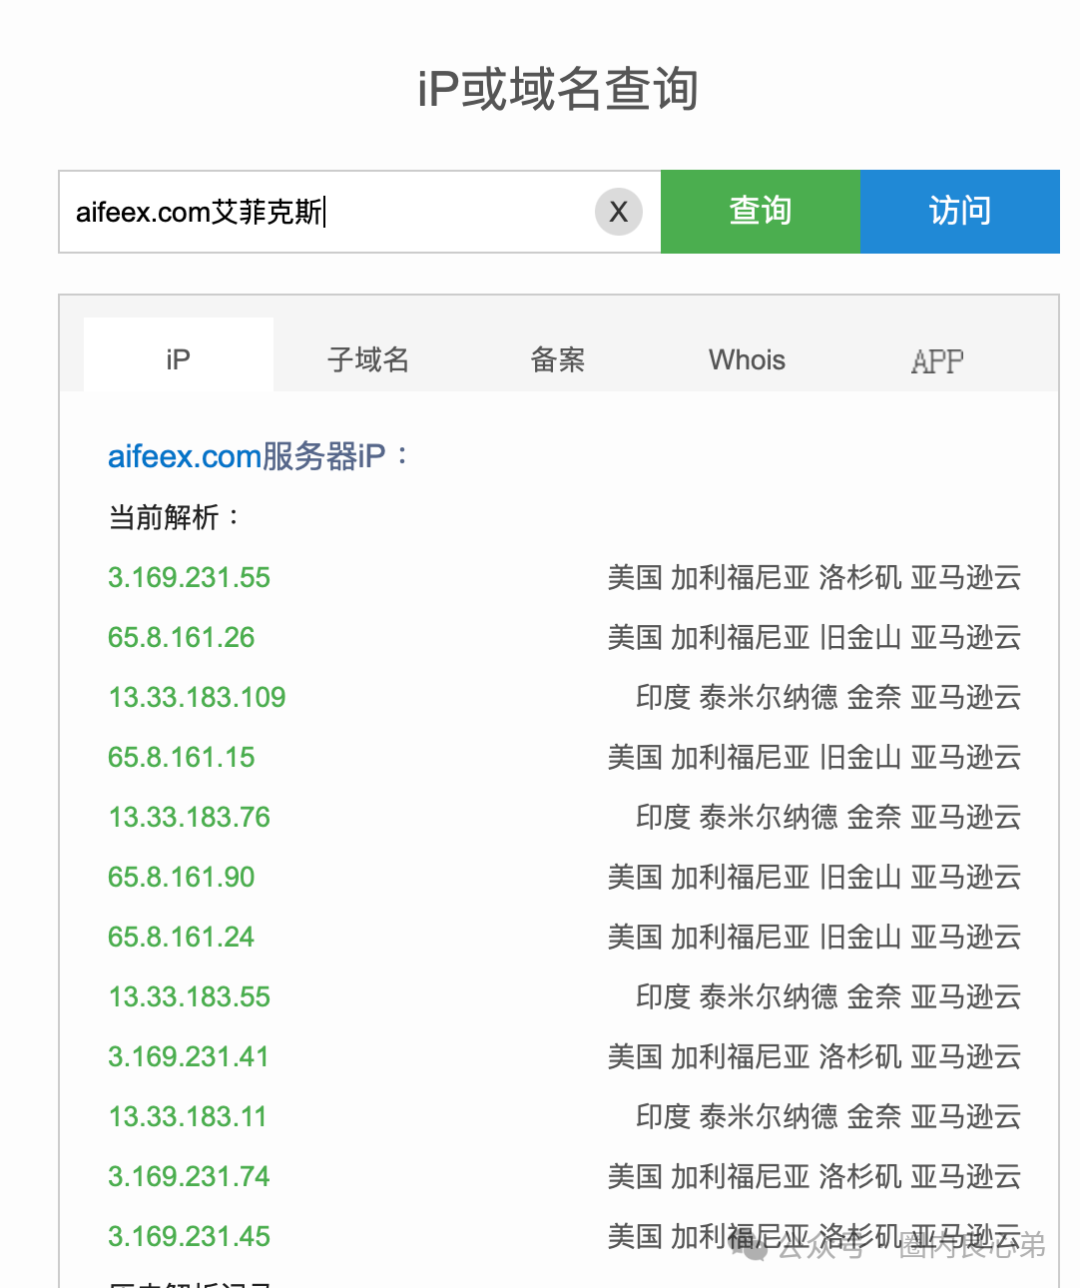Screen dimensions: 1080x1288
Task: Click IP address 65.8.161.26
Action: pos(180,637)
